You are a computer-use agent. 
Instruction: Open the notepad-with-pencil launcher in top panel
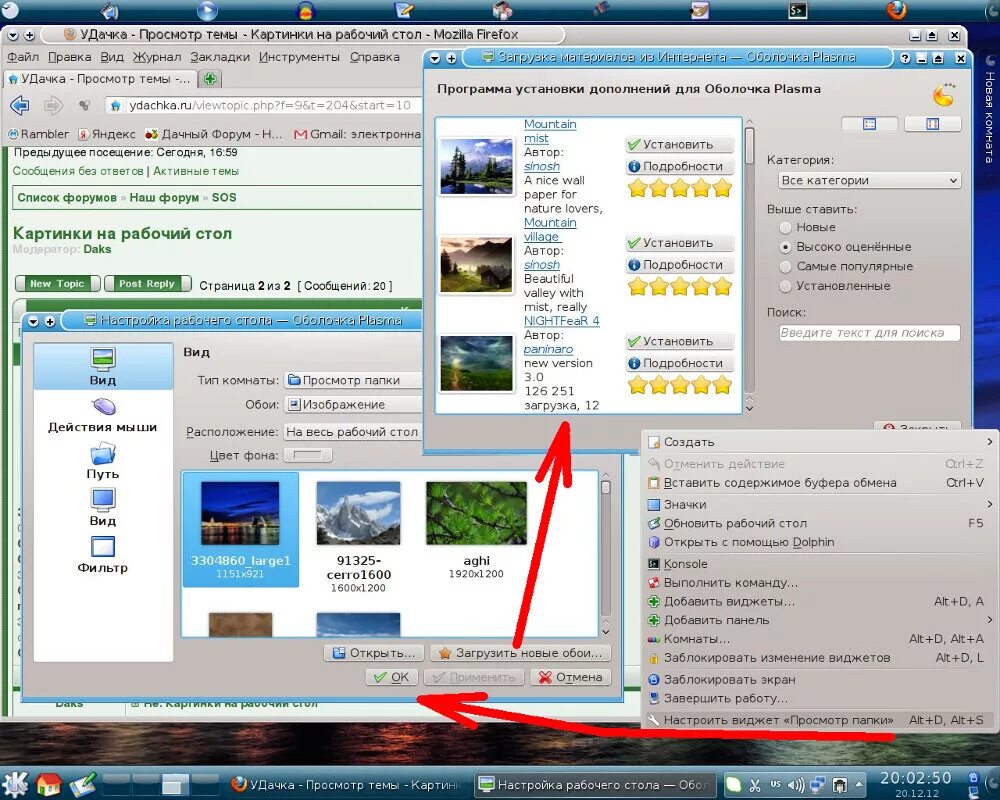point(404,10)
